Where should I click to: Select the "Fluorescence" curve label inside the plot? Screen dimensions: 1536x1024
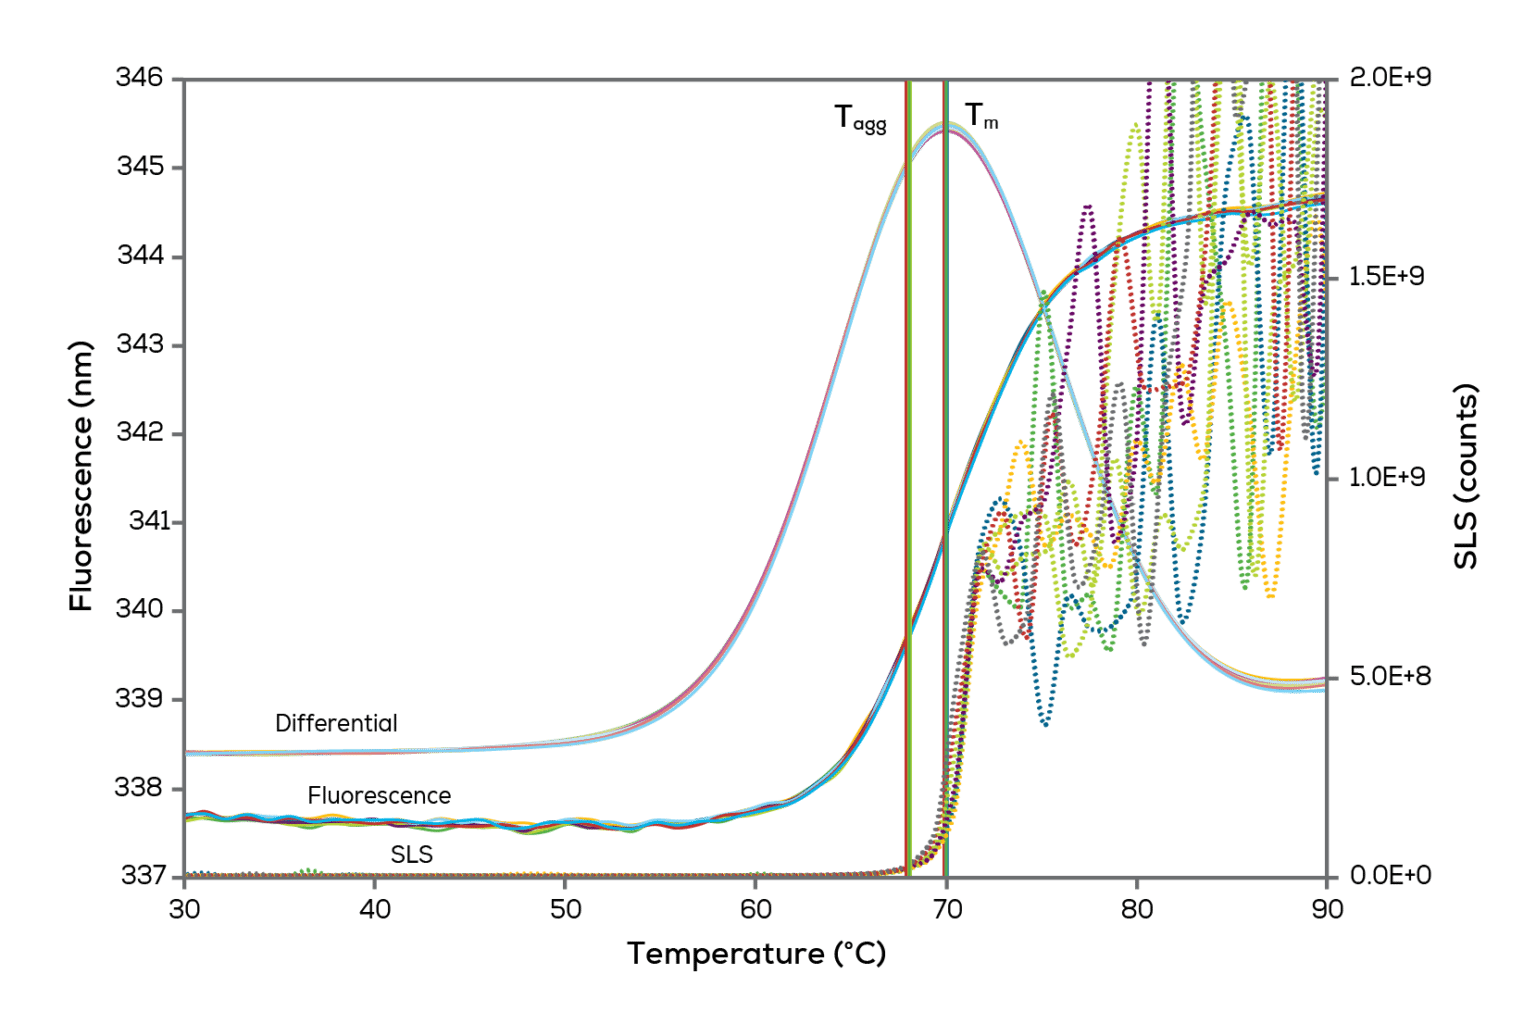[379, 796]
